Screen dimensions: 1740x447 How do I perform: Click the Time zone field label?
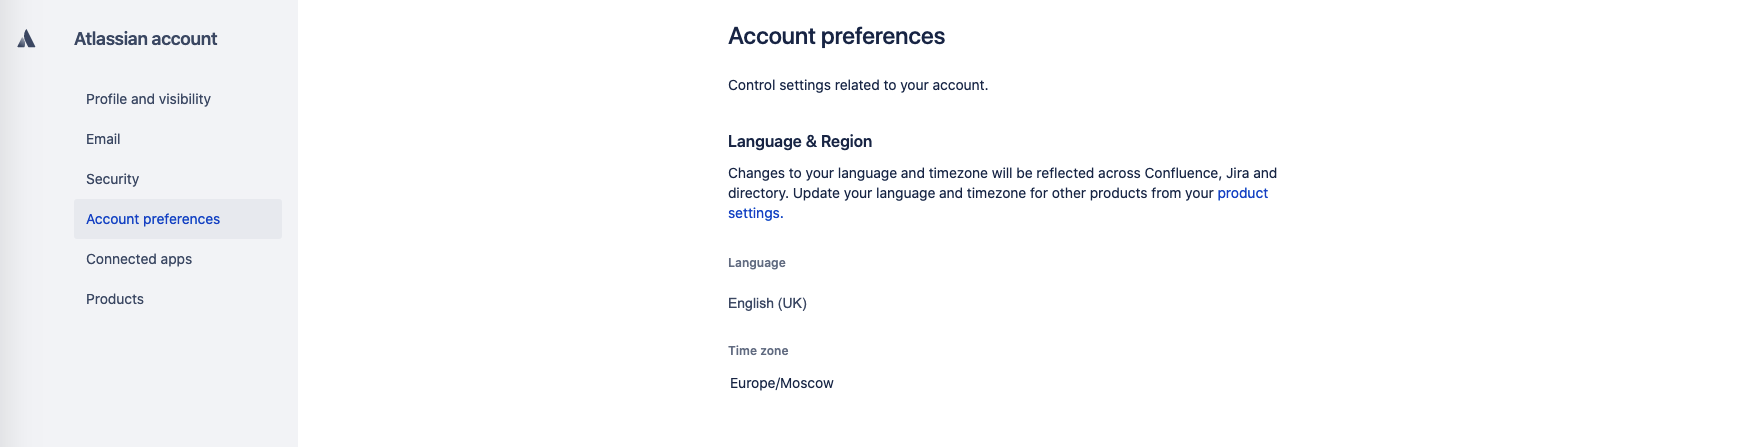point(758,351)
